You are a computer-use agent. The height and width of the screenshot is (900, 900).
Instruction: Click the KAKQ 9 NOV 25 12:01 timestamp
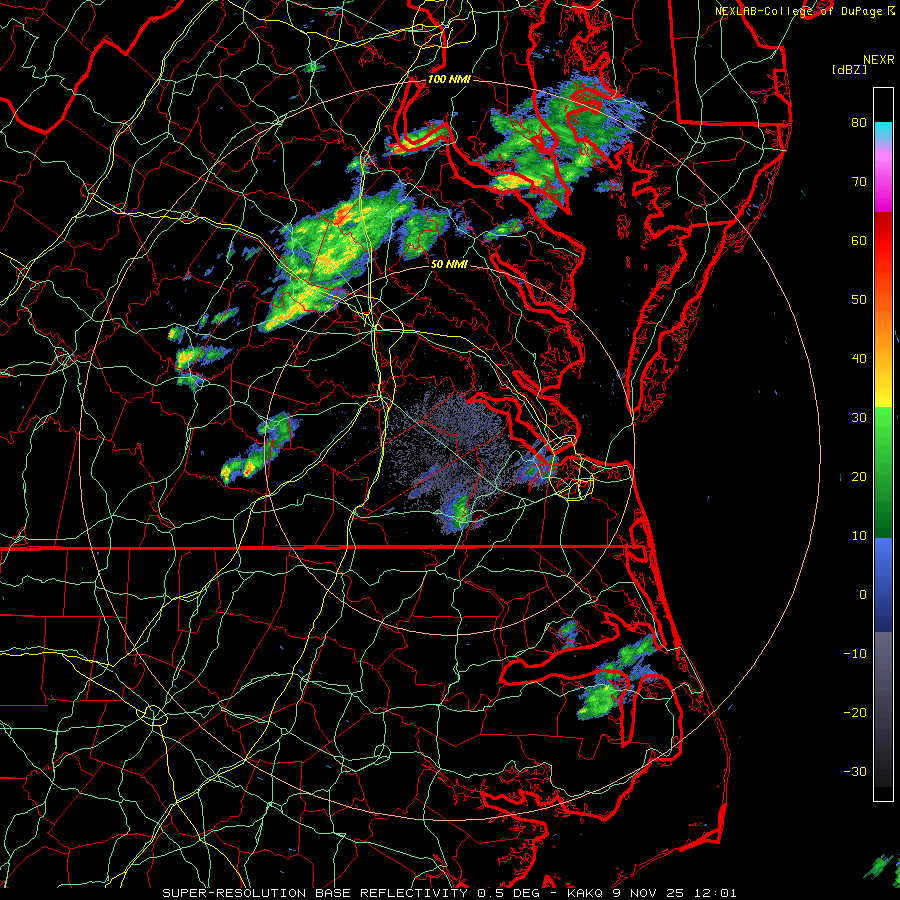pyautogui.click(x=652, y=893)
